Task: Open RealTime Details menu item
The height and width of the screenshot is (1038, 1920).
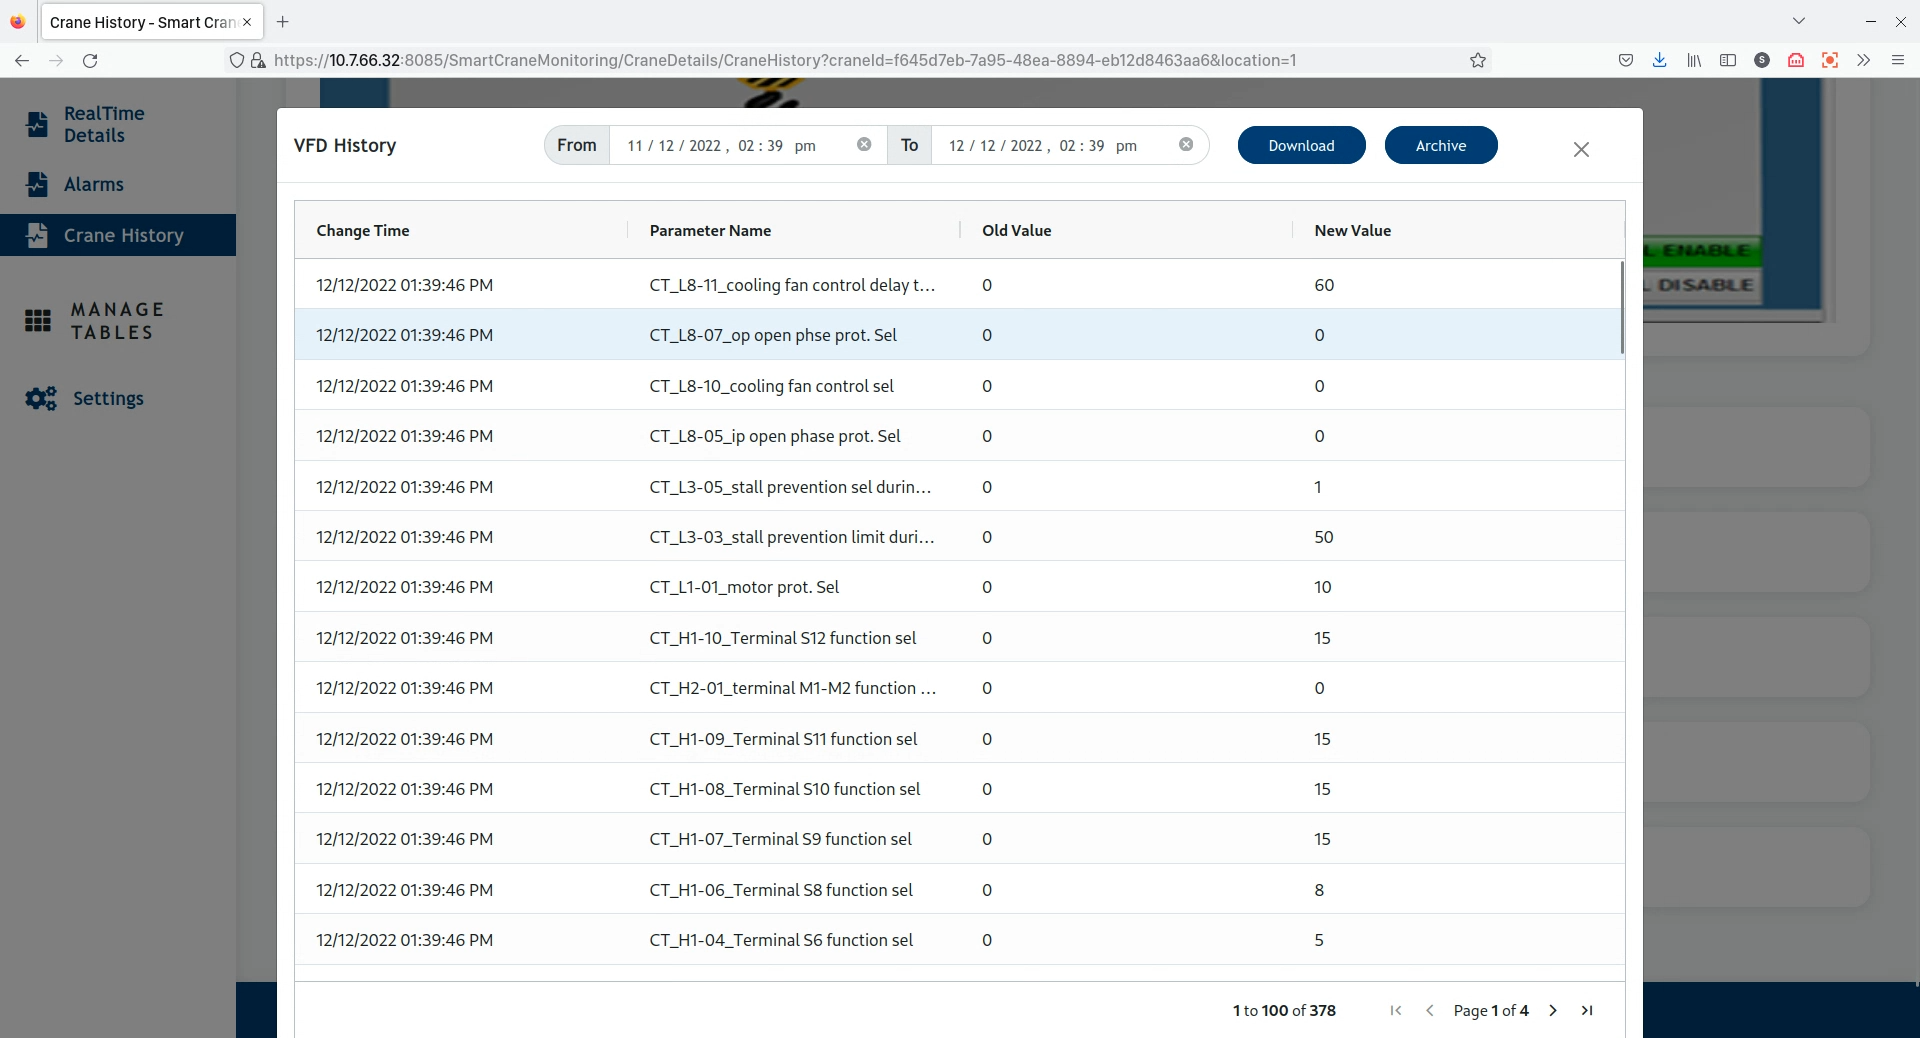Action: [x=104, y=124]
